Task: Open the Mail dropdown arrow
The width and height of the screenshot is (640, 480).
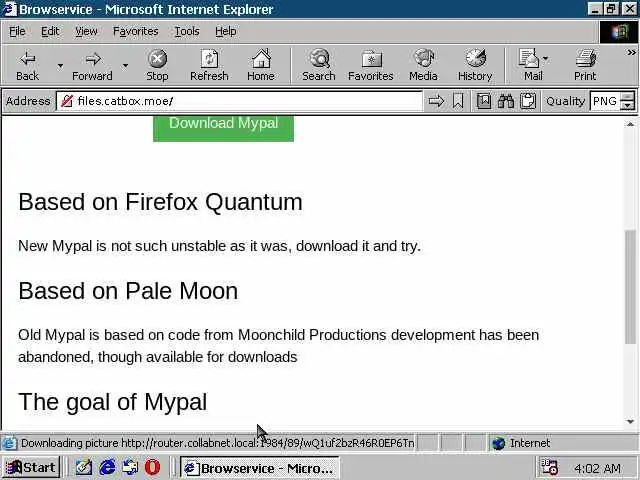Action: [x=546, y=59]
